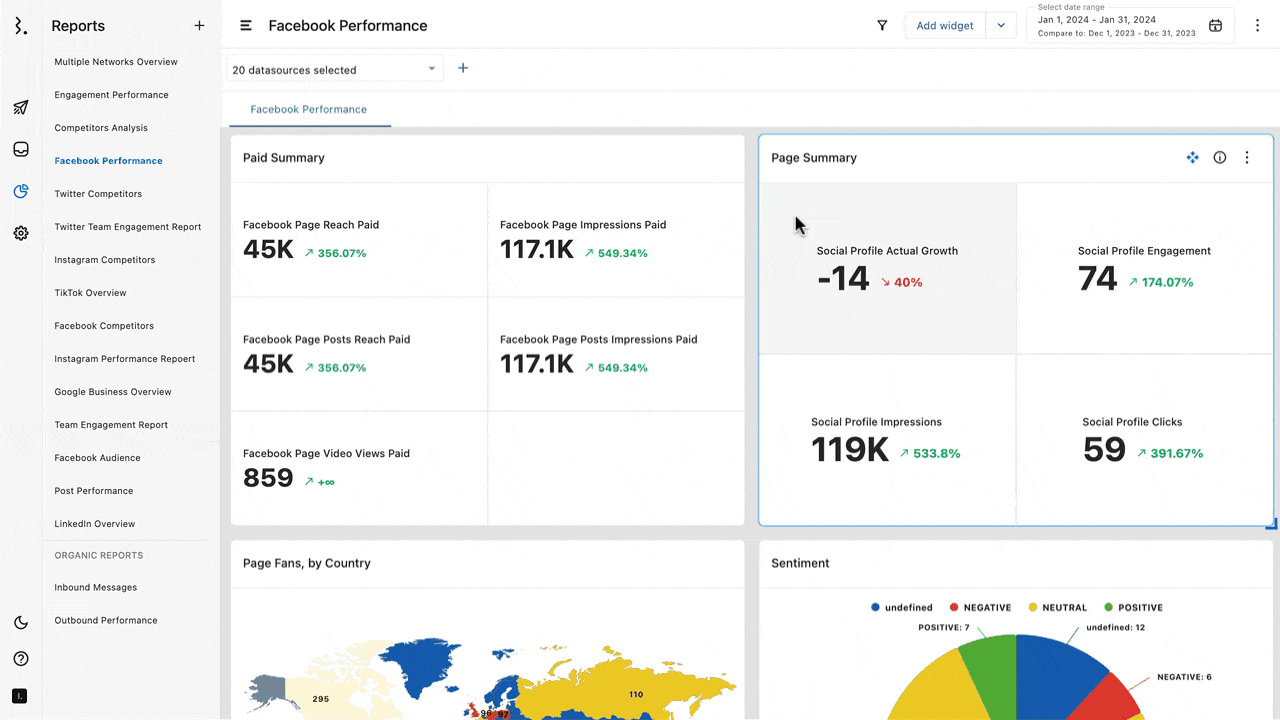Expand the 20 datasources selected dropdown
The height and width of the screenshot is (720, 1280).
point(335,70)
